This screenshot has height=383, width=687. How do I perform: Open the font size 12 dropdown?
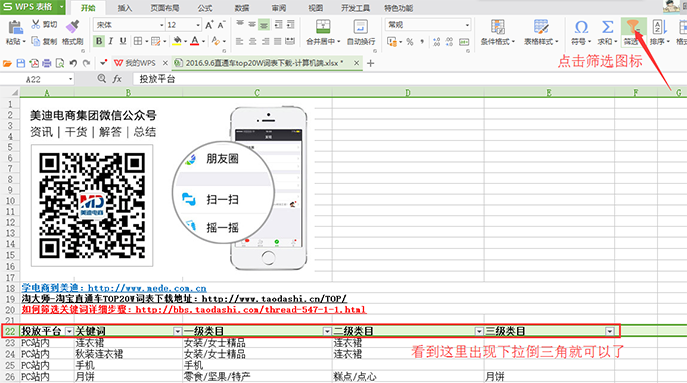click(198, 25)
